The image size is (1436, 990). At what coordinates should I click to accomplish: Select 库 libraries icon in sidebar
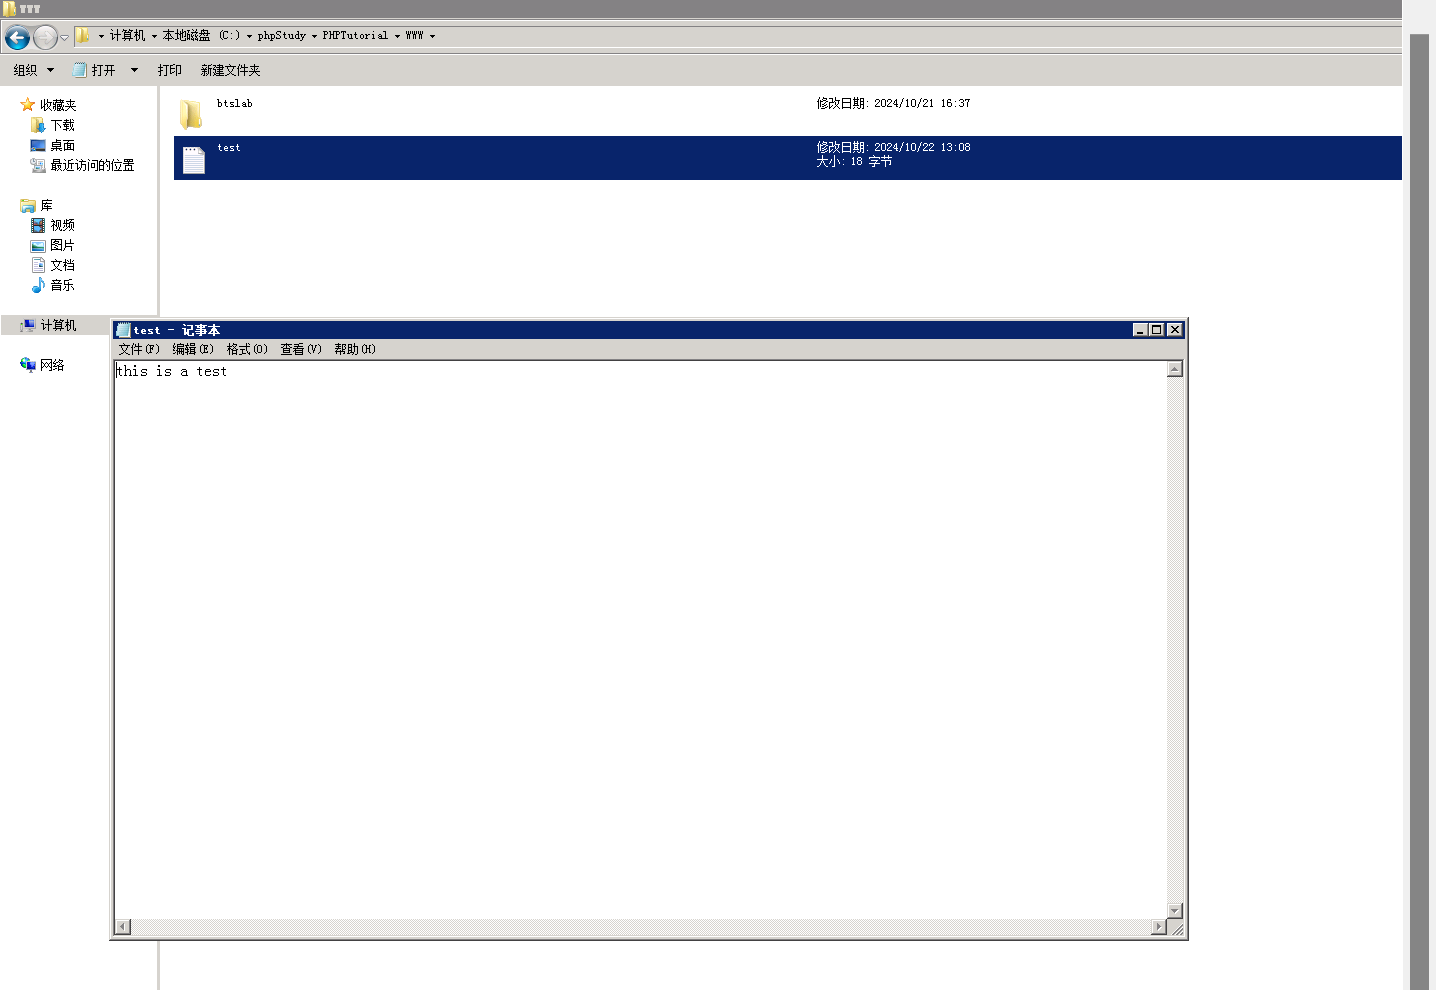tap(28, 205)
